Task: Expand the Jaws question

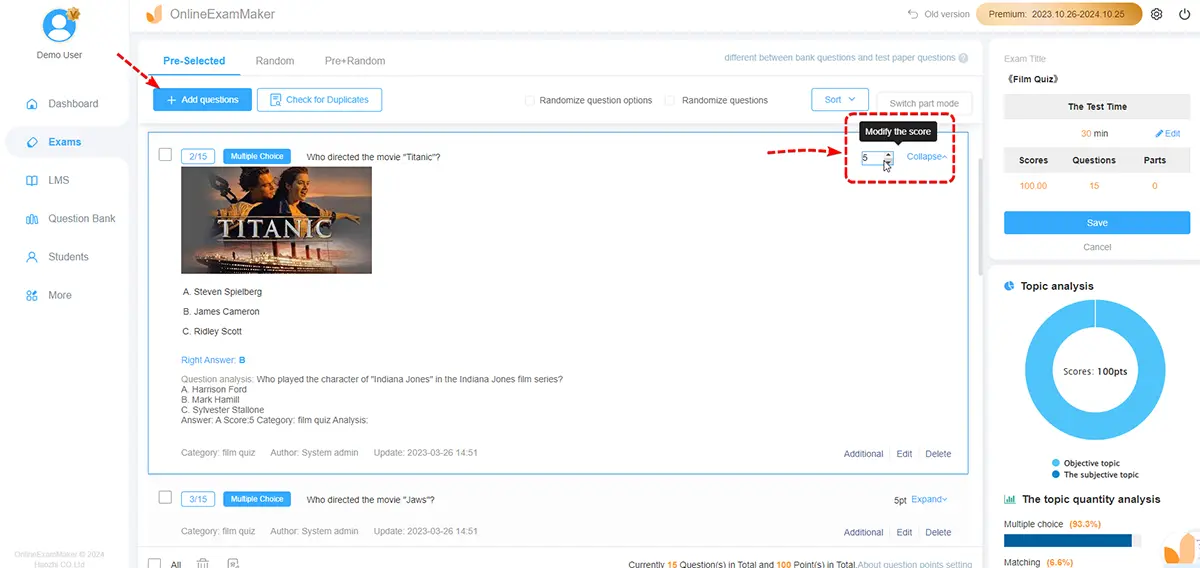Action: [929, 499]
